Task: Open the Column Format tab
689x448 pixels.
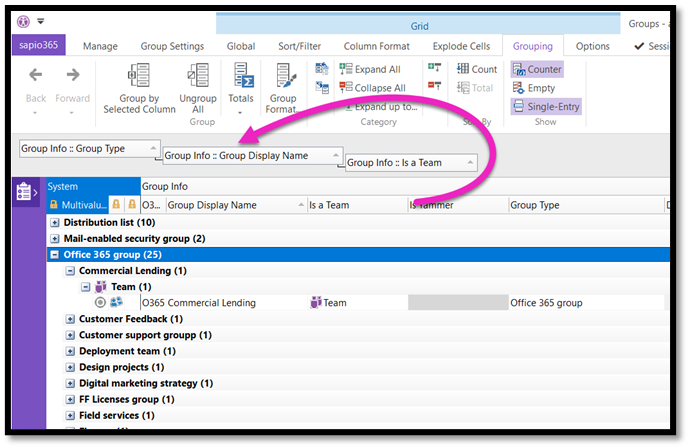Action: [377, 46]
